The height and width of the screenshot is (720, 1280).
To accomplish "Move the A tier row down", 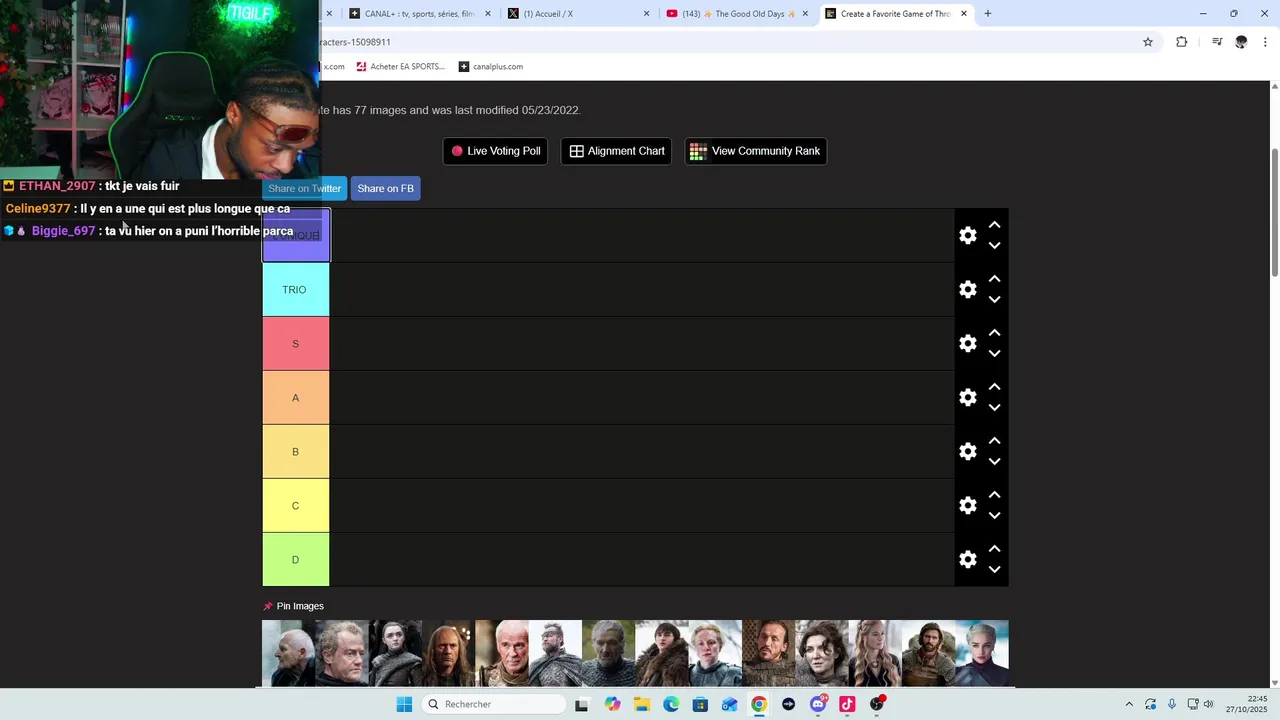I will point(994,408).
